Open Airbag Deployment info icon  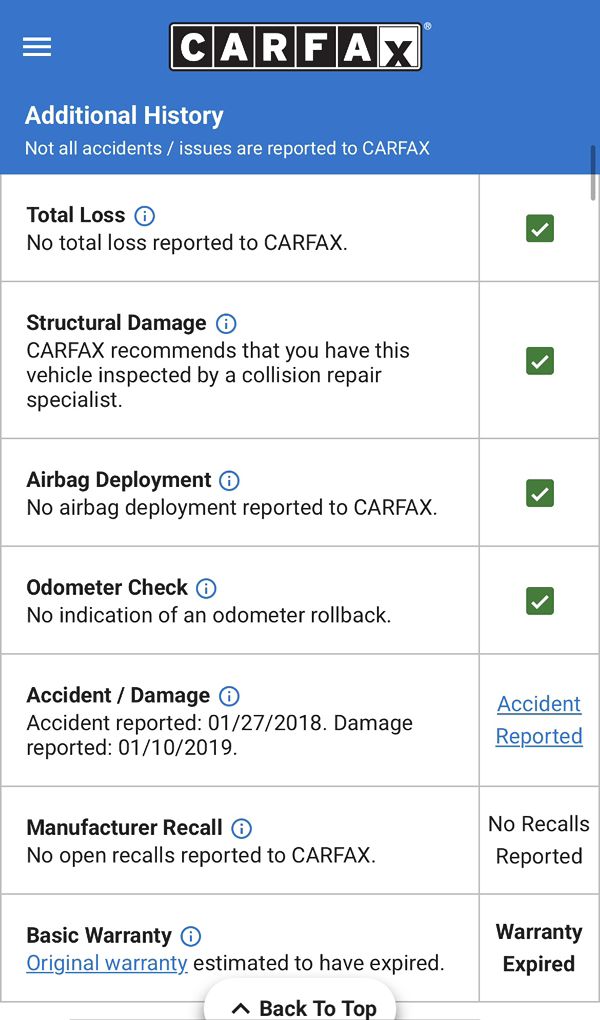[x=229, y=480]
